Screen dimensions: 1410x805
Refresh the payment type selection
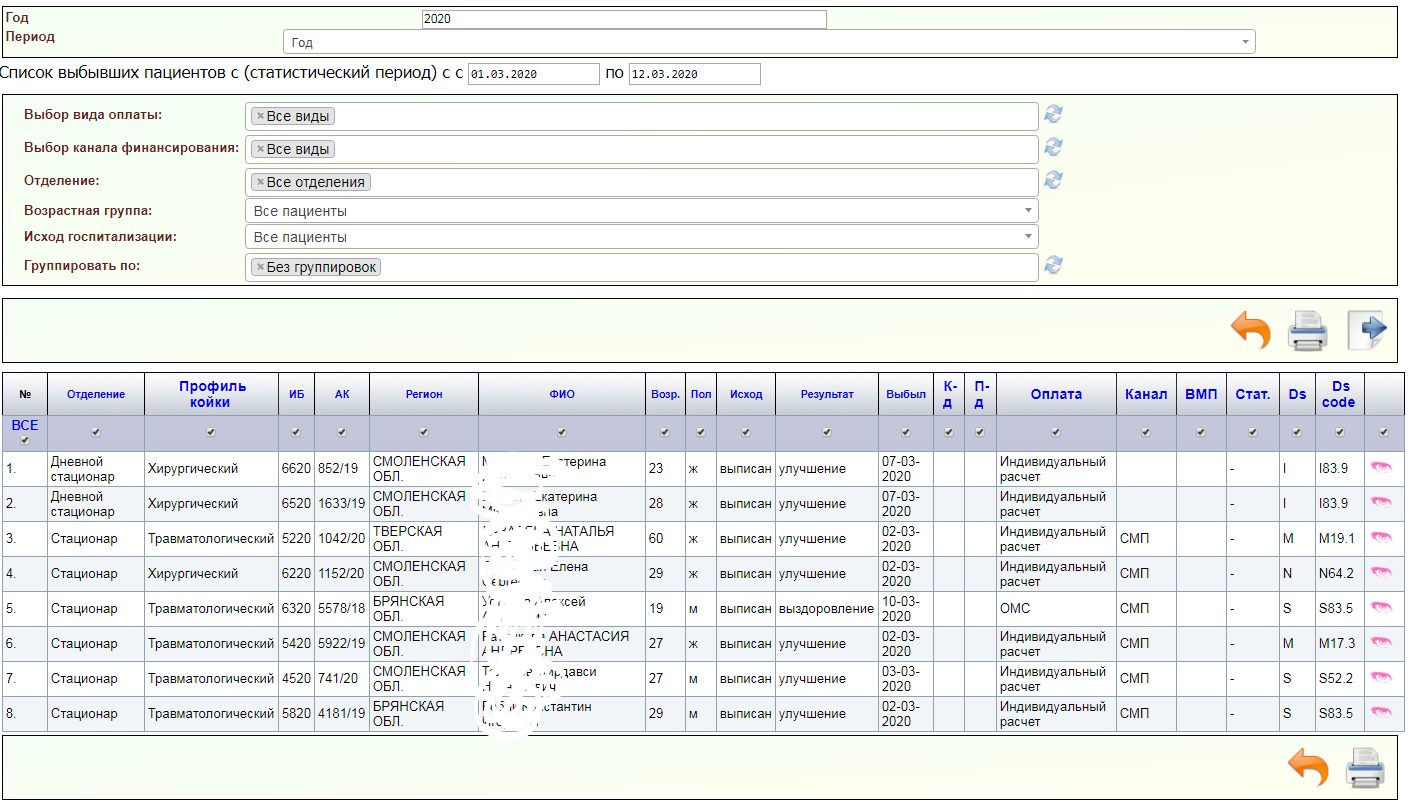point(1053,115)
